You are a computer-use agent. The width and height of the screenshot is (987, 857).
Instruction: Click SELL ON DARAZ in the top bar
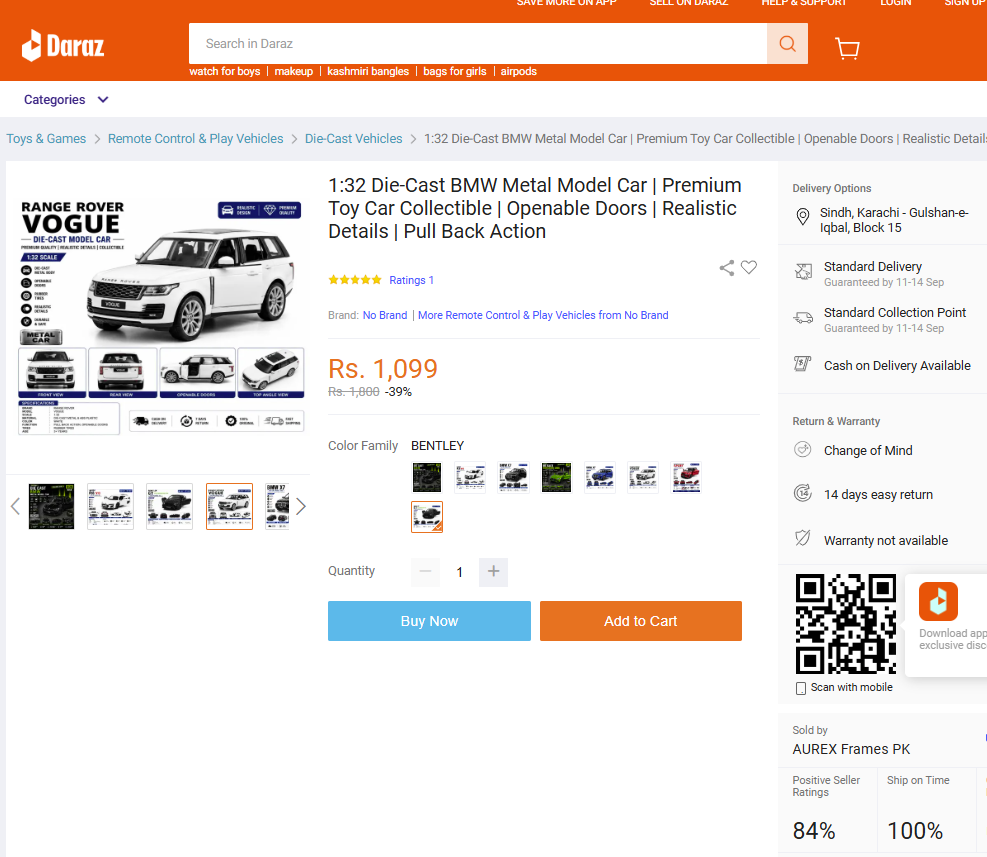pos(689,3)
